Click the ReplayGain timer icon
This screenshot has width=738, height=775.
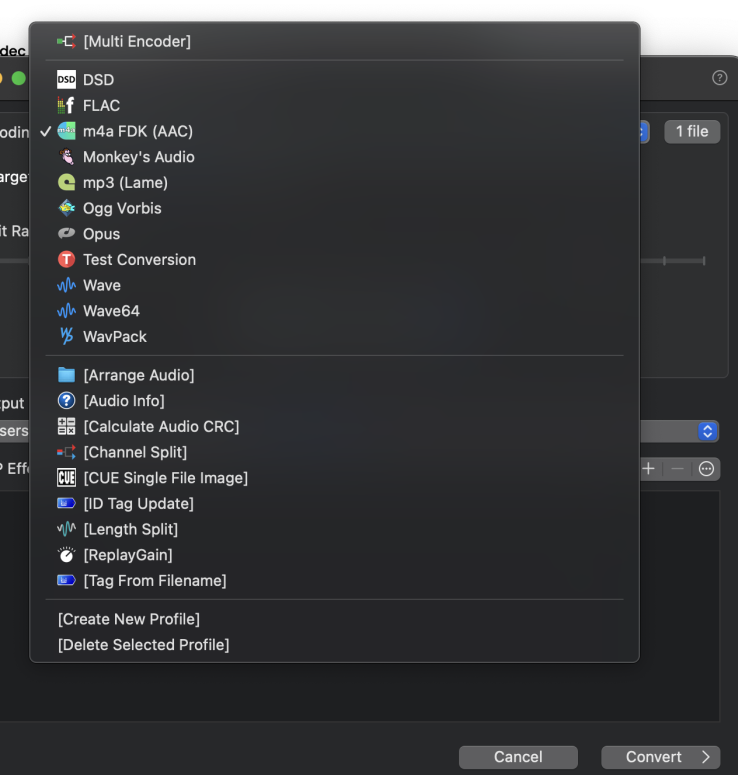click(x=66, y=555)
